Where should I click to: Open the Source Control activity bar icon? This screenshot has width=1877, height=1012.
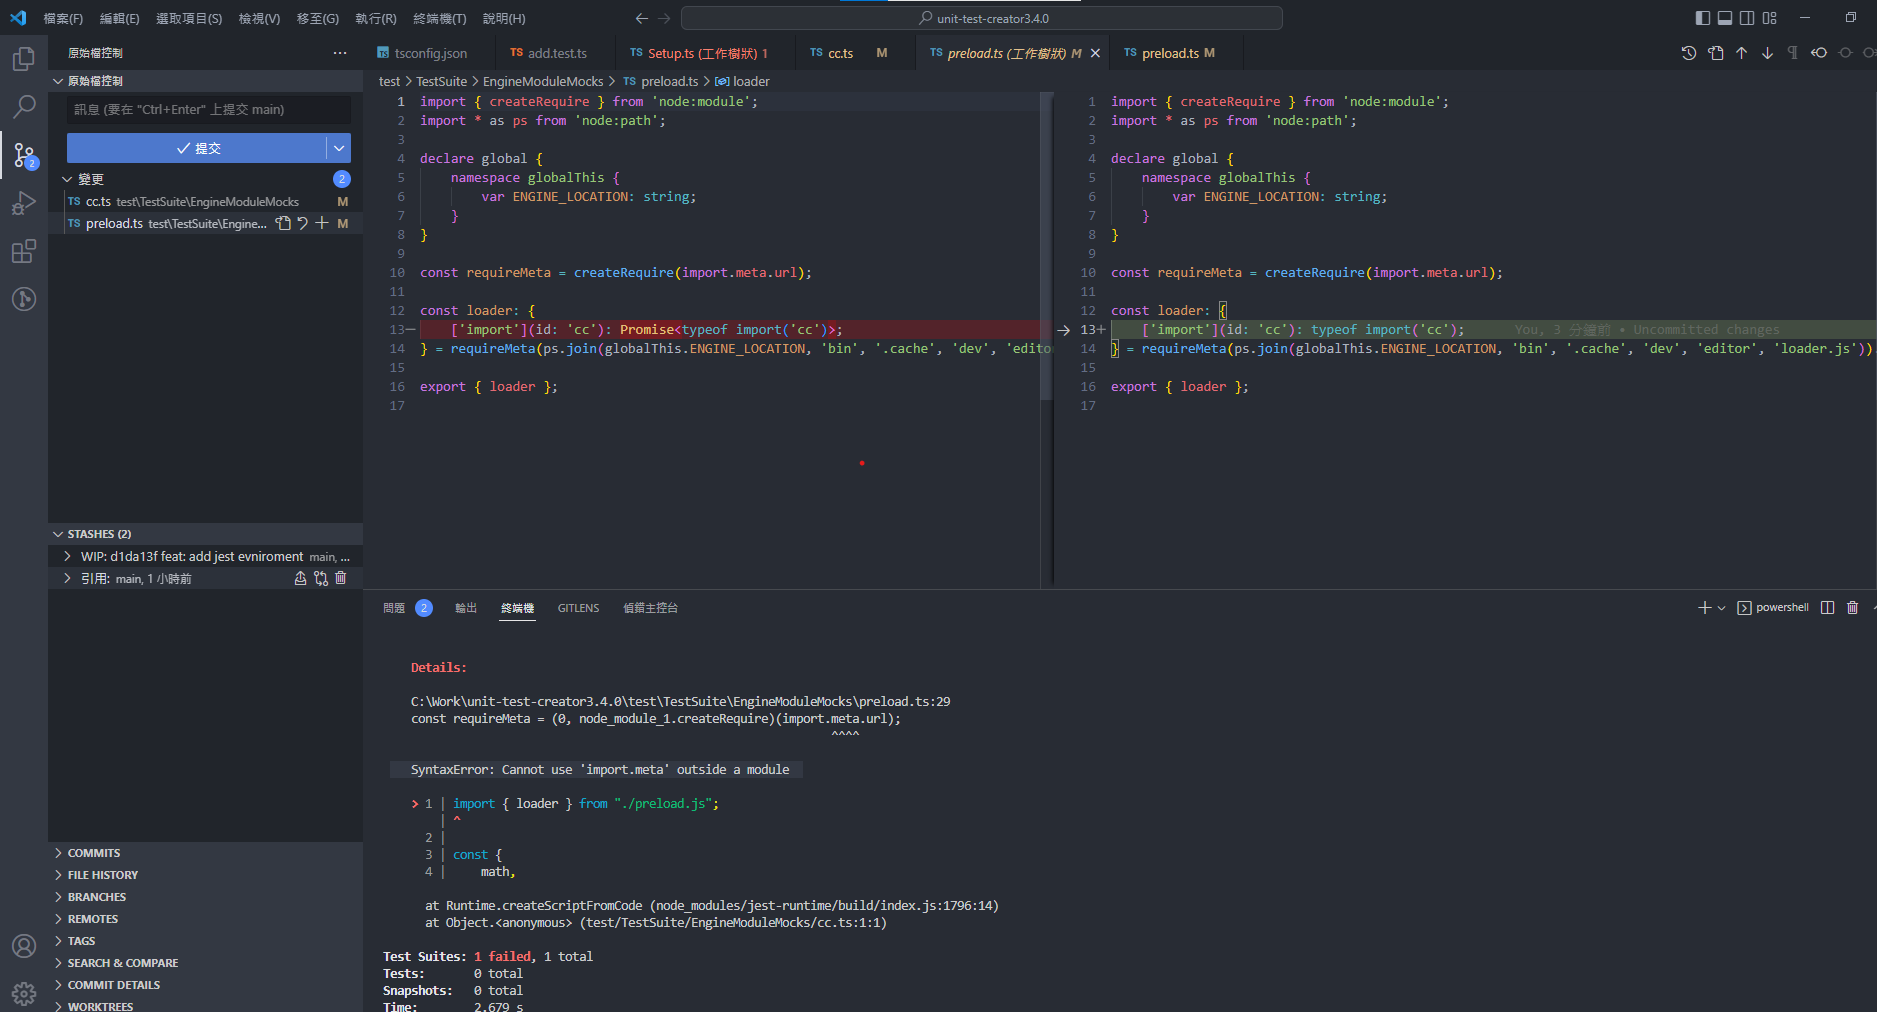(24, 154)
